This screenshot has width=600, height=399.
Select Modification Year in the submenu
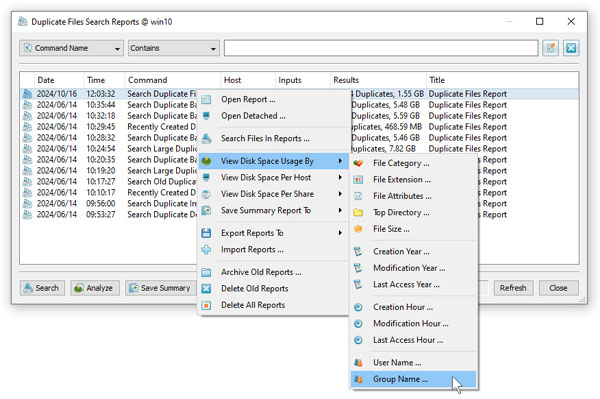[x=413, y=268]
